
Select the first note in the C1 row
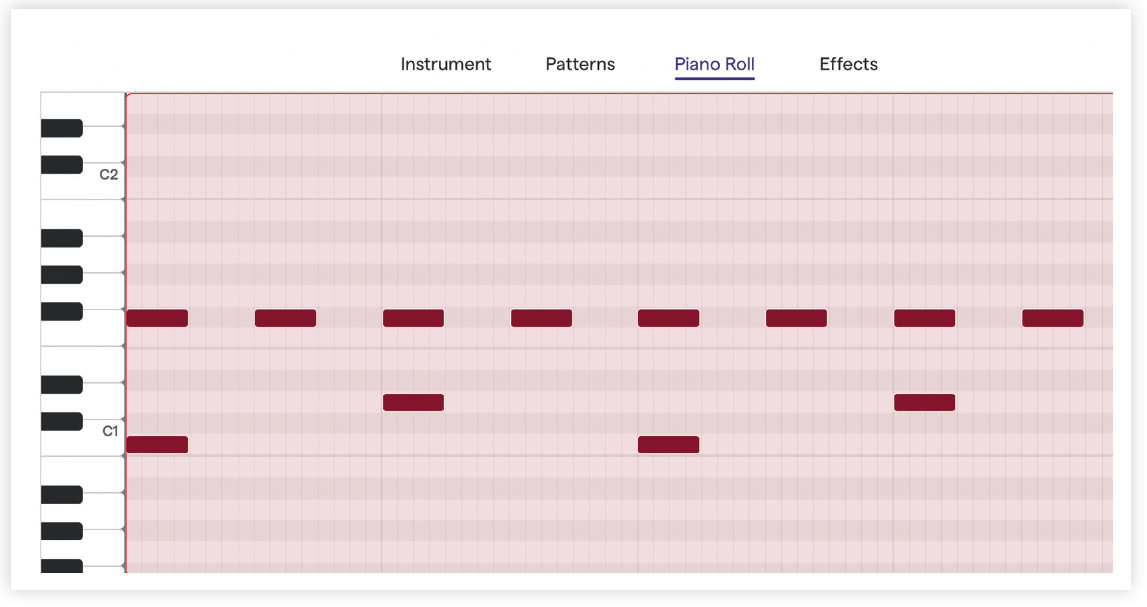[x=157, y=445]
